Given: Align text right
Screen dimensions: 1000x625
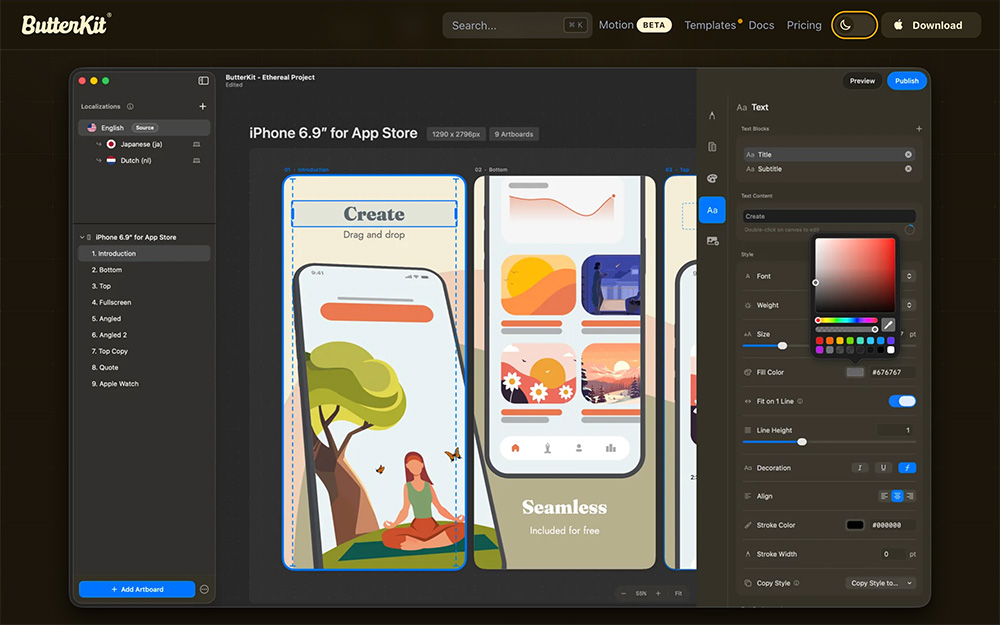Looking at the screenshot, I should (x=910, y=496).
